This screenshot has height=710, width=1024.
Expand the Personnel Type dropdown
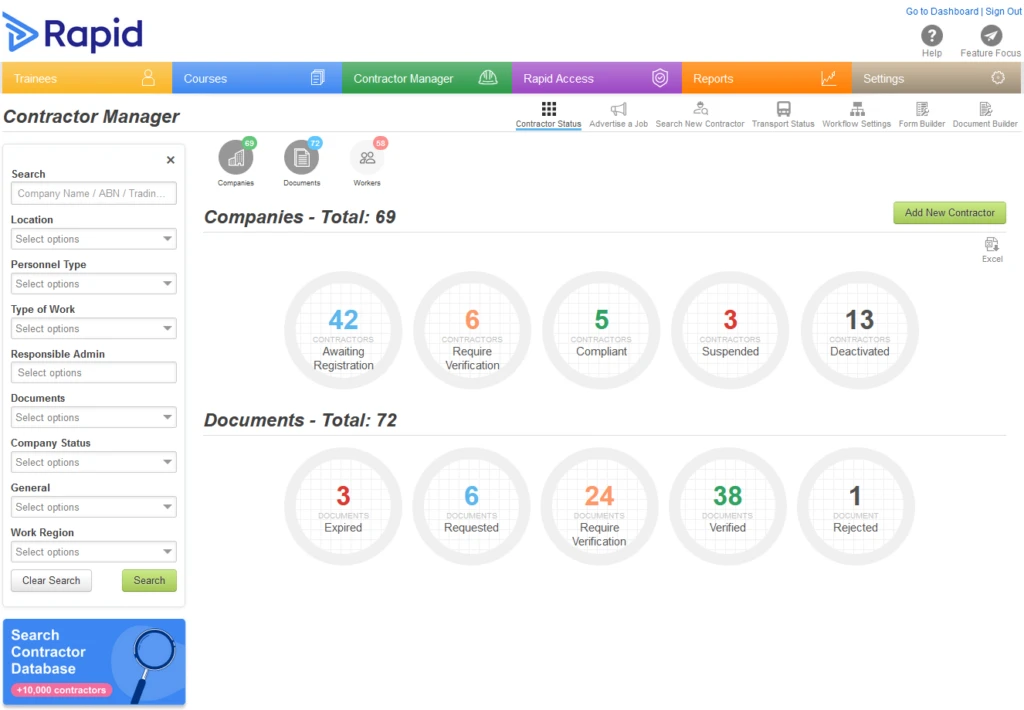click(93, 284)
